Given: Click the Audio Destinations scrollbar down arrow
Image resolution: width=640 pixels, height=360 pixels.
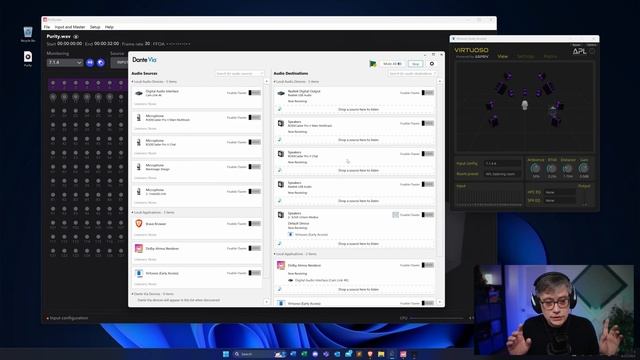Looking at the screenshot, I should pos(440,302).
